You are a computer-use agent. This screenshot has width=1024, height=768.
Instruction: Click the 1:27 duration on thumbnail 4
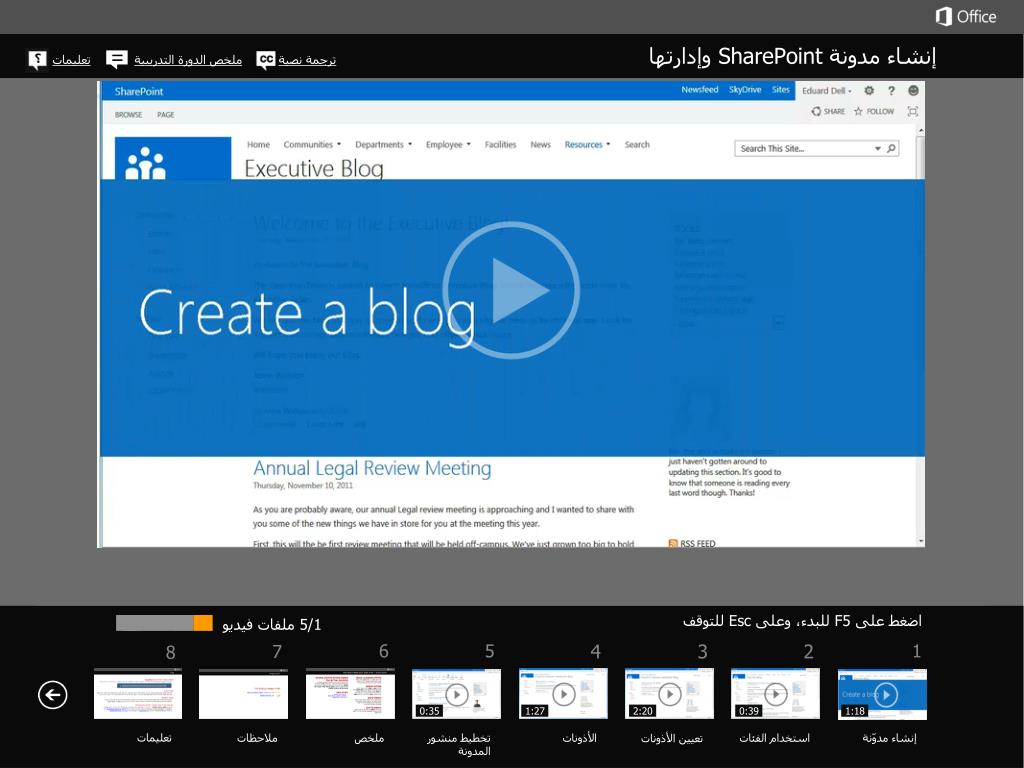535,711
